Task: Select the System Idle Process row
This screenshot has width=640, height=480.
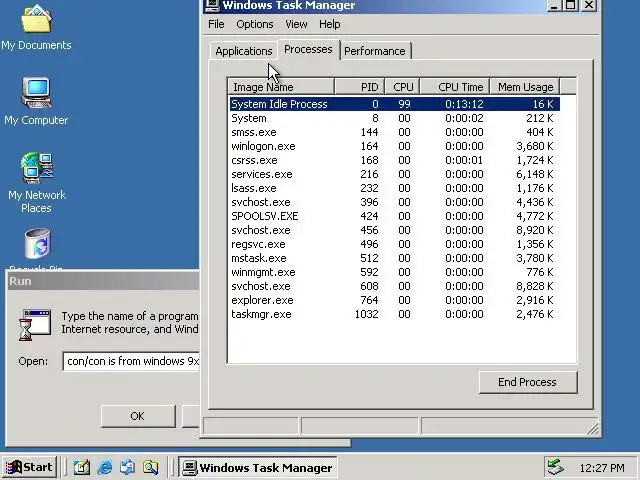Action: 394,104
